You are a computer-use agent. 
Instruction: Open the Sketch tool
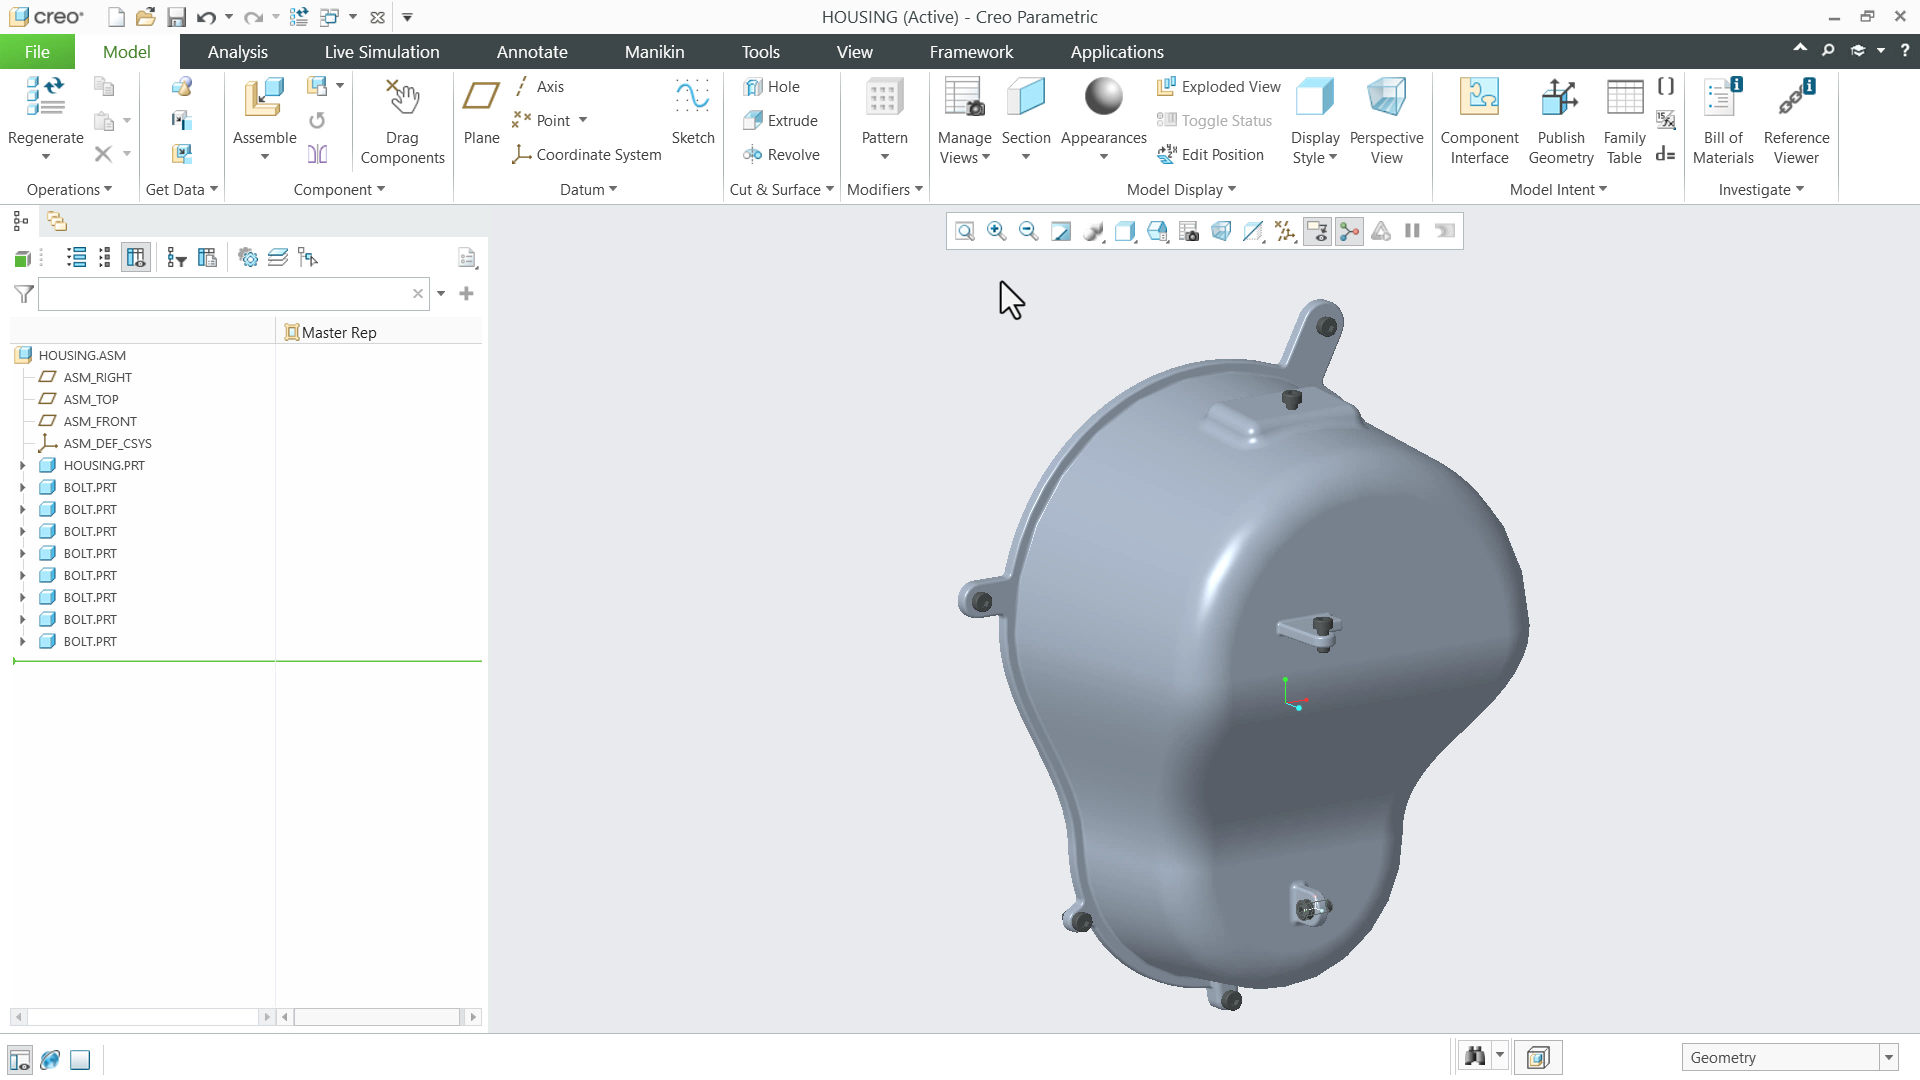(x=693, y=112)
